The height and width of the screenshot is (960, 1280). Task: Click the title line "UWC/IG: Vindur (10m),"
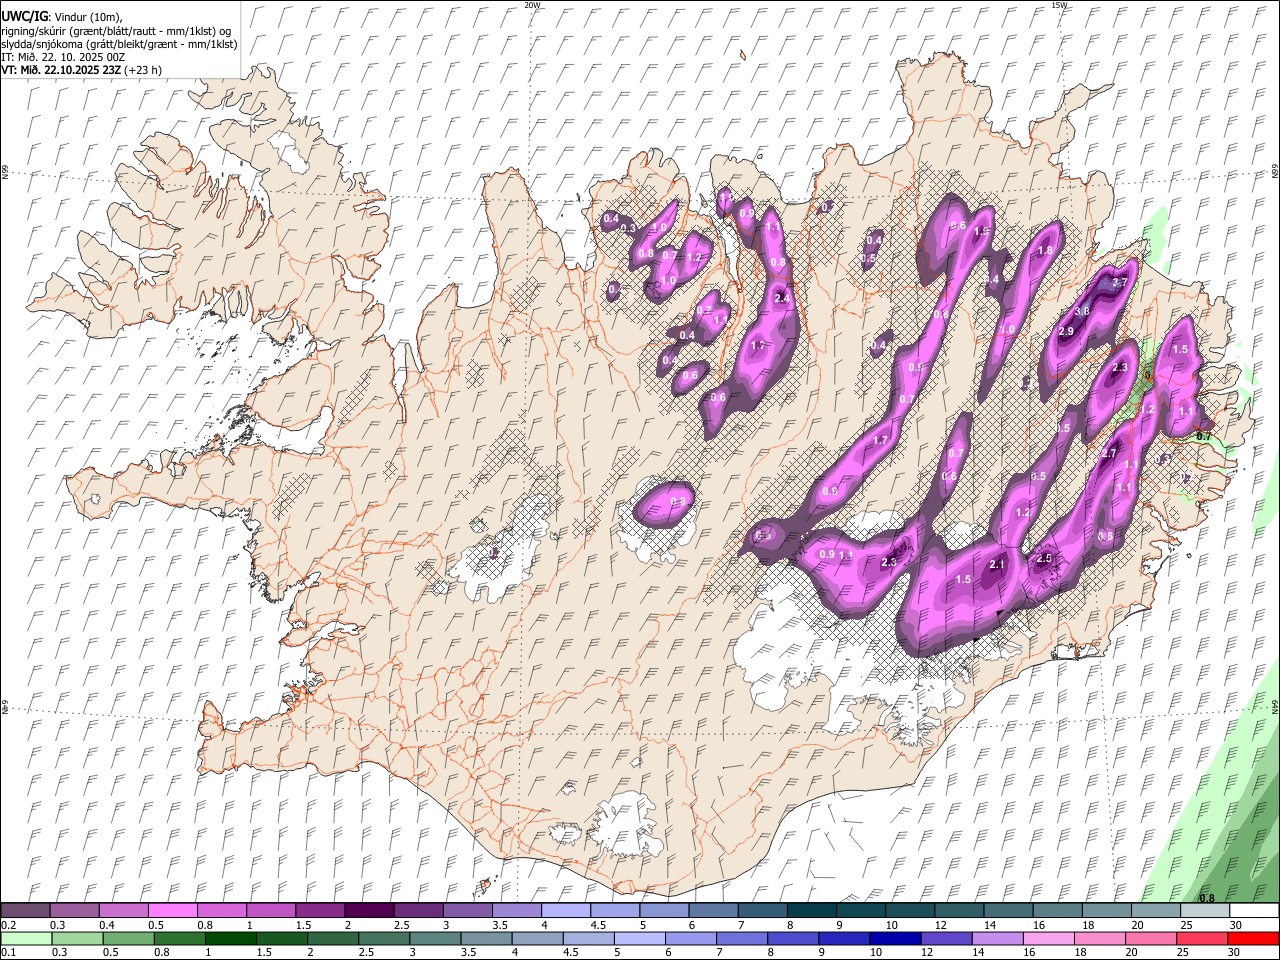pos(61,17)
